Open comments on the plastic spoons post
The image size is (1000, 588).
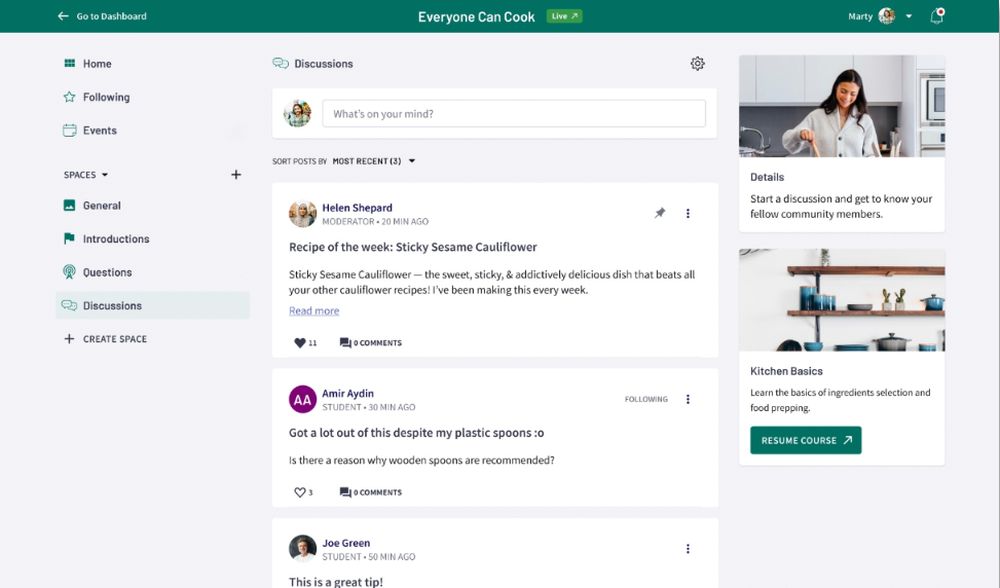371,492
